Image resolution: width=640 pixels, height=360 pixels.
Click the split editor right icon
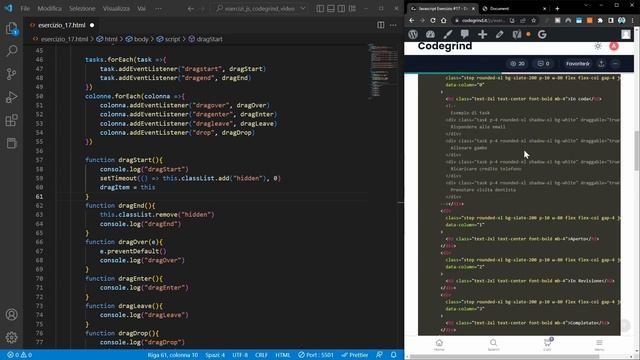pos(380,25)
